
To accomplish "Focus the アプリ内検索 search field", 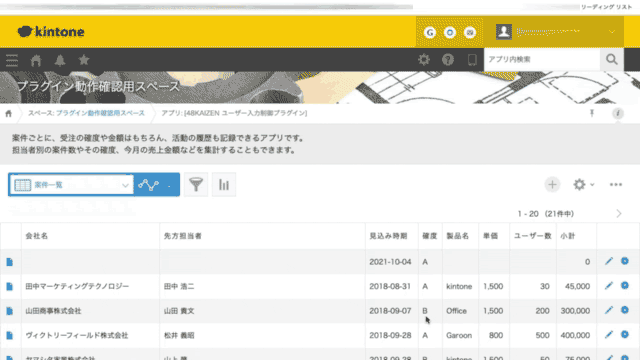I will [542, 60].
